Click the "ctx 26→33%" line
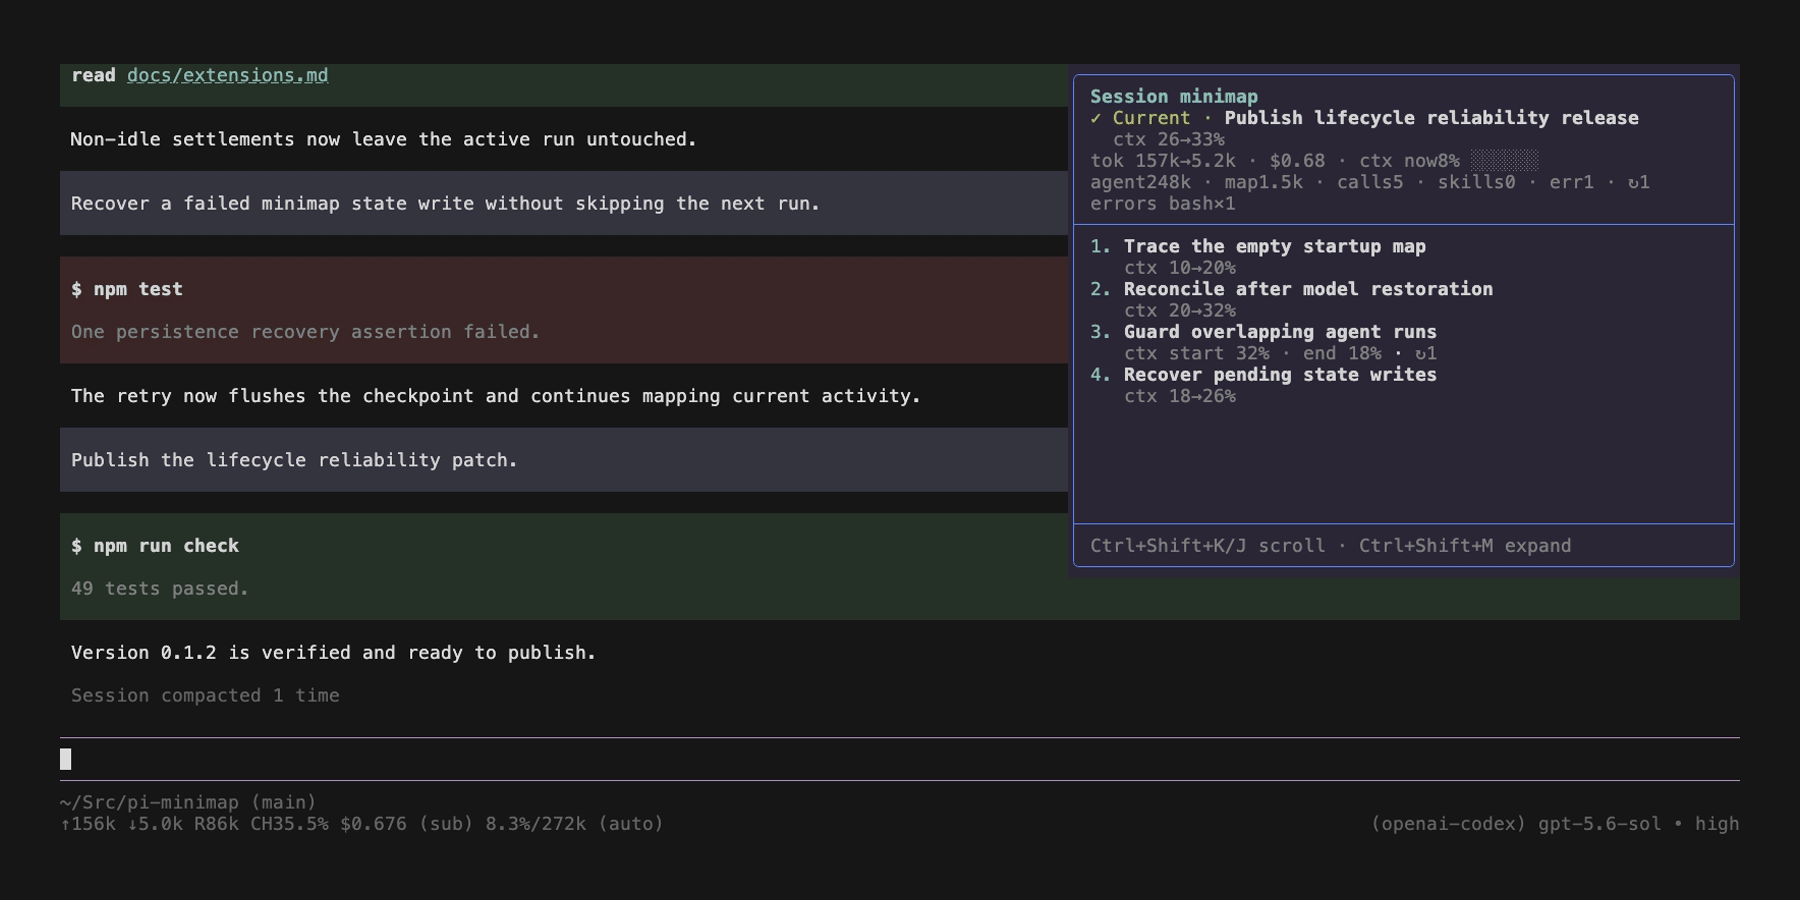 [1169, 139]
